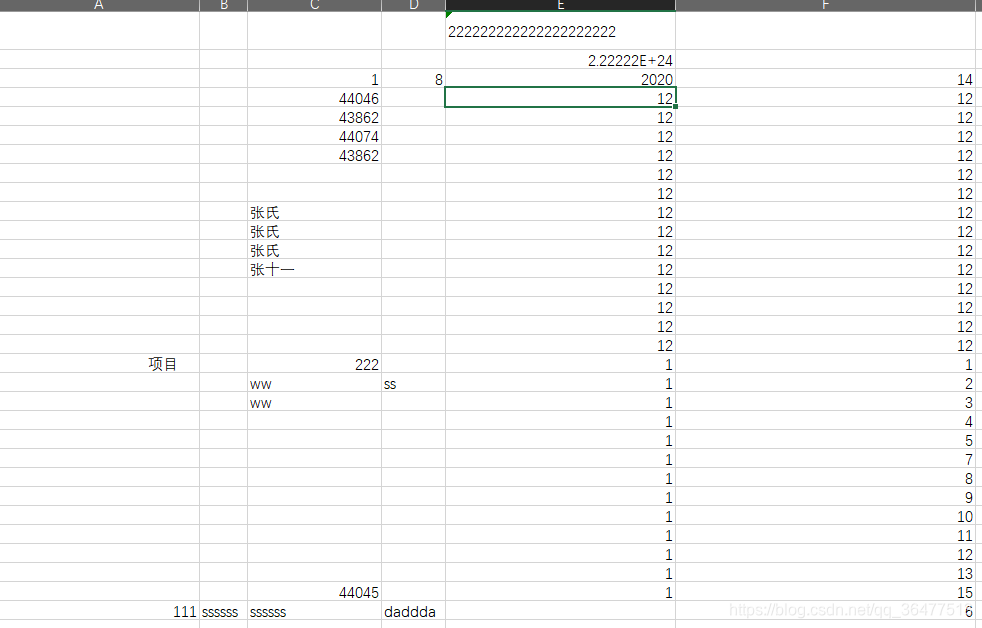The height and width of the screenshot is (628, 982).
Task: Select the ww cell without ss beside it
Action: click(x=314, y=402)
